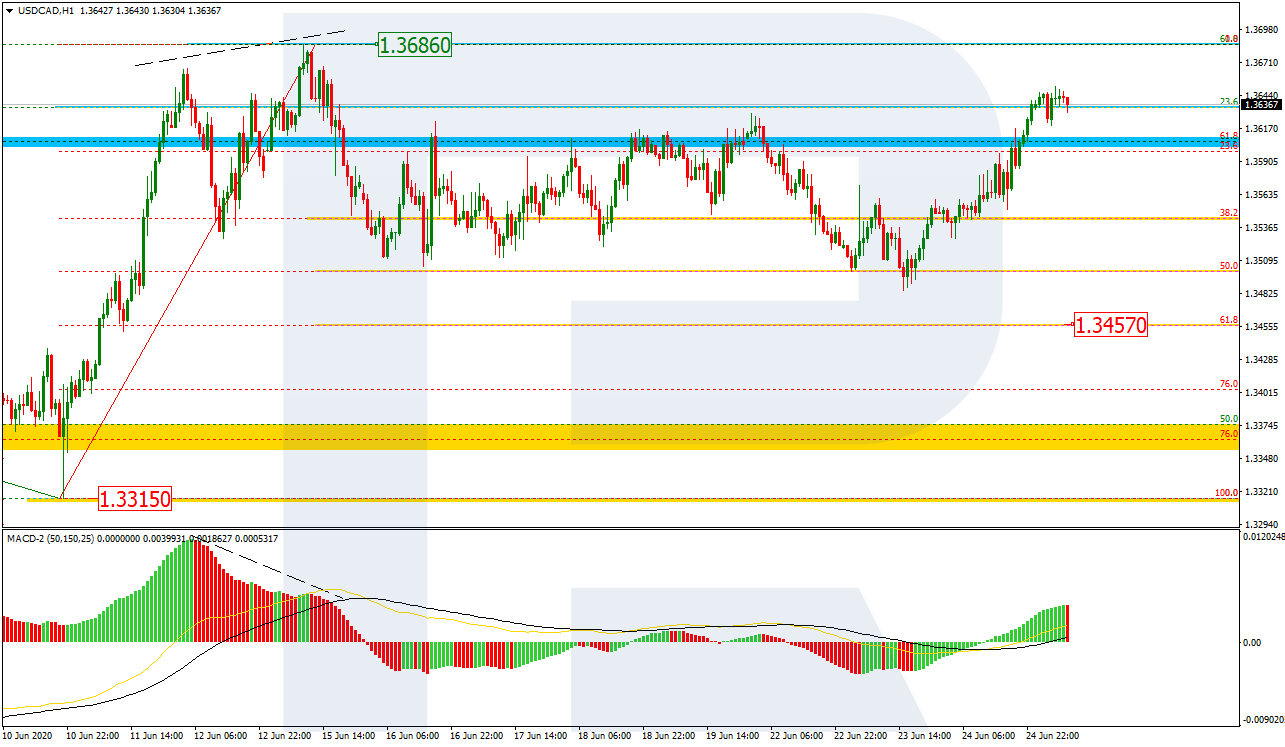The image size is (1285, 747).
Task: Click the 1.34015 price axis value
Action: pos(1263,392)
